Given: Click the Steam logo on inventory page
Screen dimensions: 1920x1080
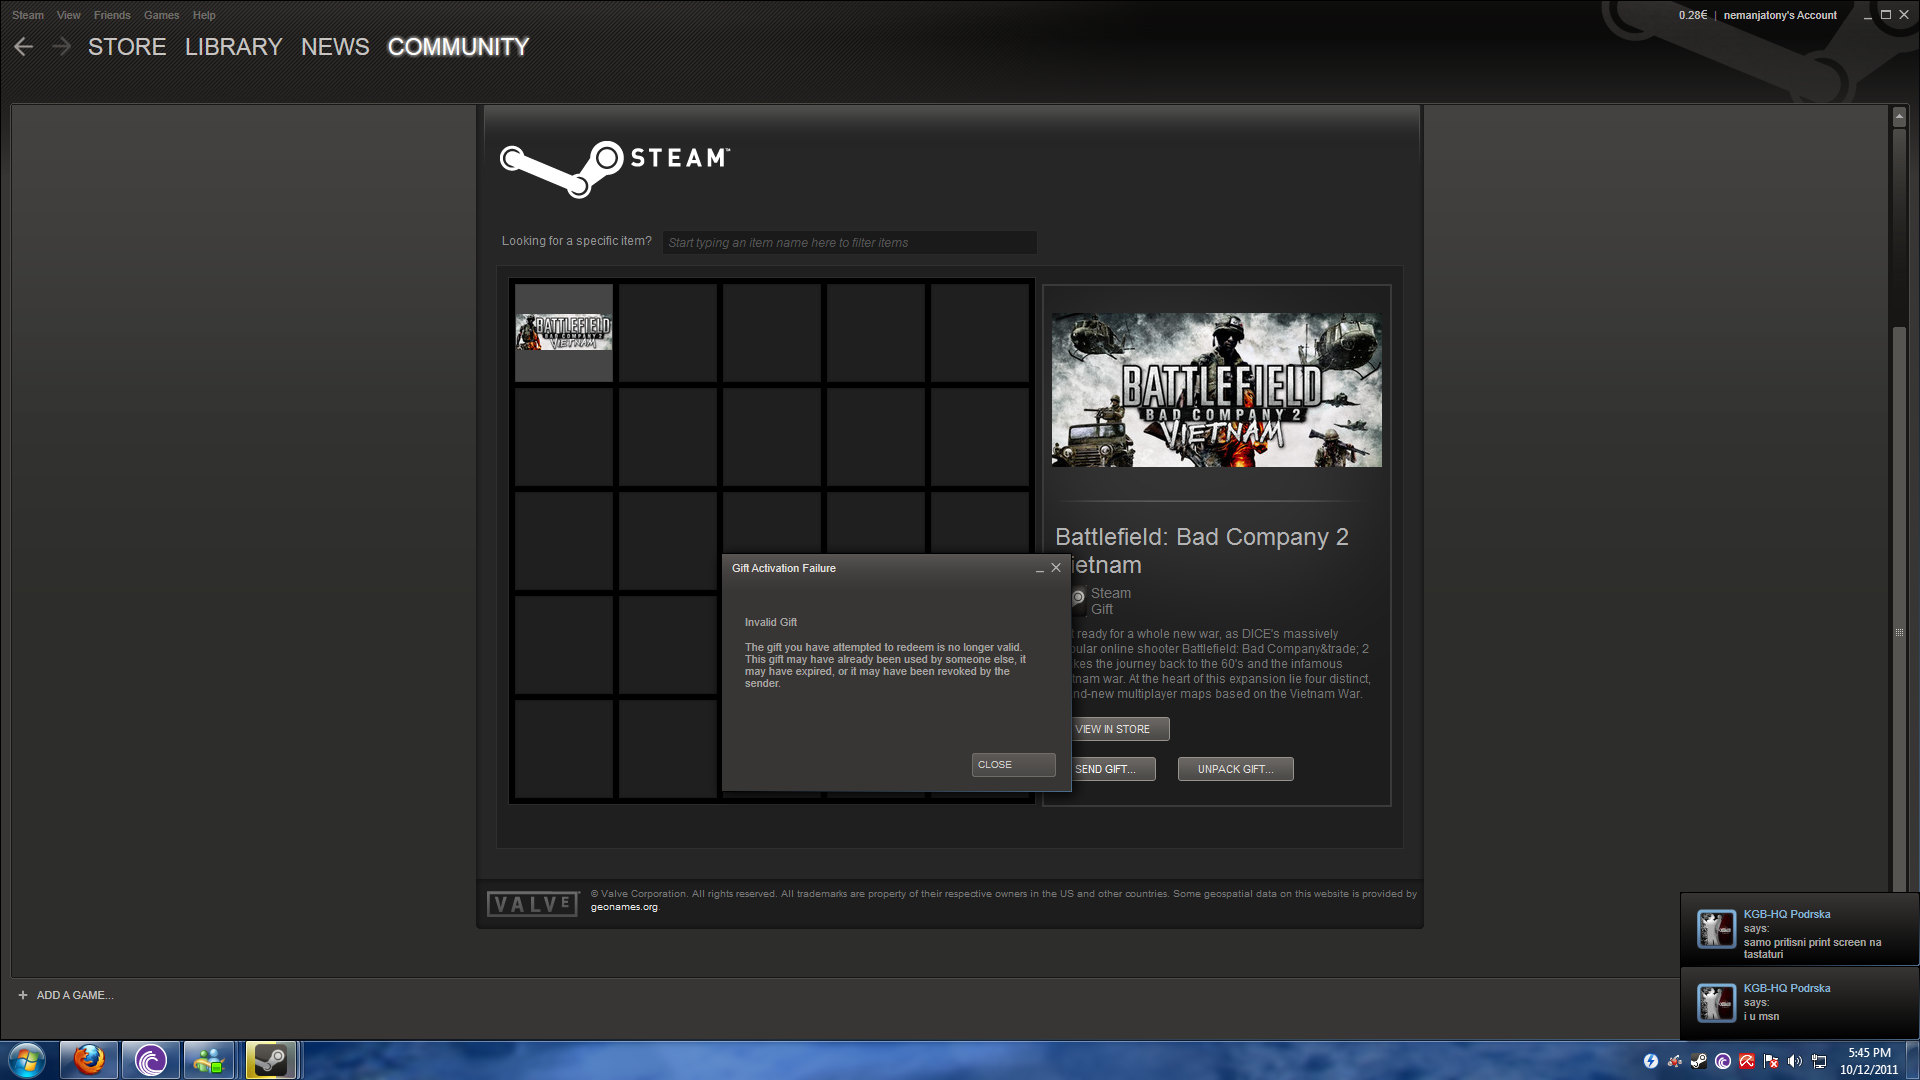Looking at the screenshot, I should coord(615,168).
